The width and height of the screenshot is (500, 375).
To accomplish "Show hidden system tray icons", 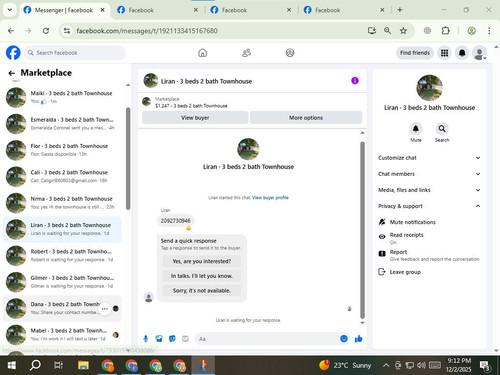I will pyautogui.click(x=386, y=365).
